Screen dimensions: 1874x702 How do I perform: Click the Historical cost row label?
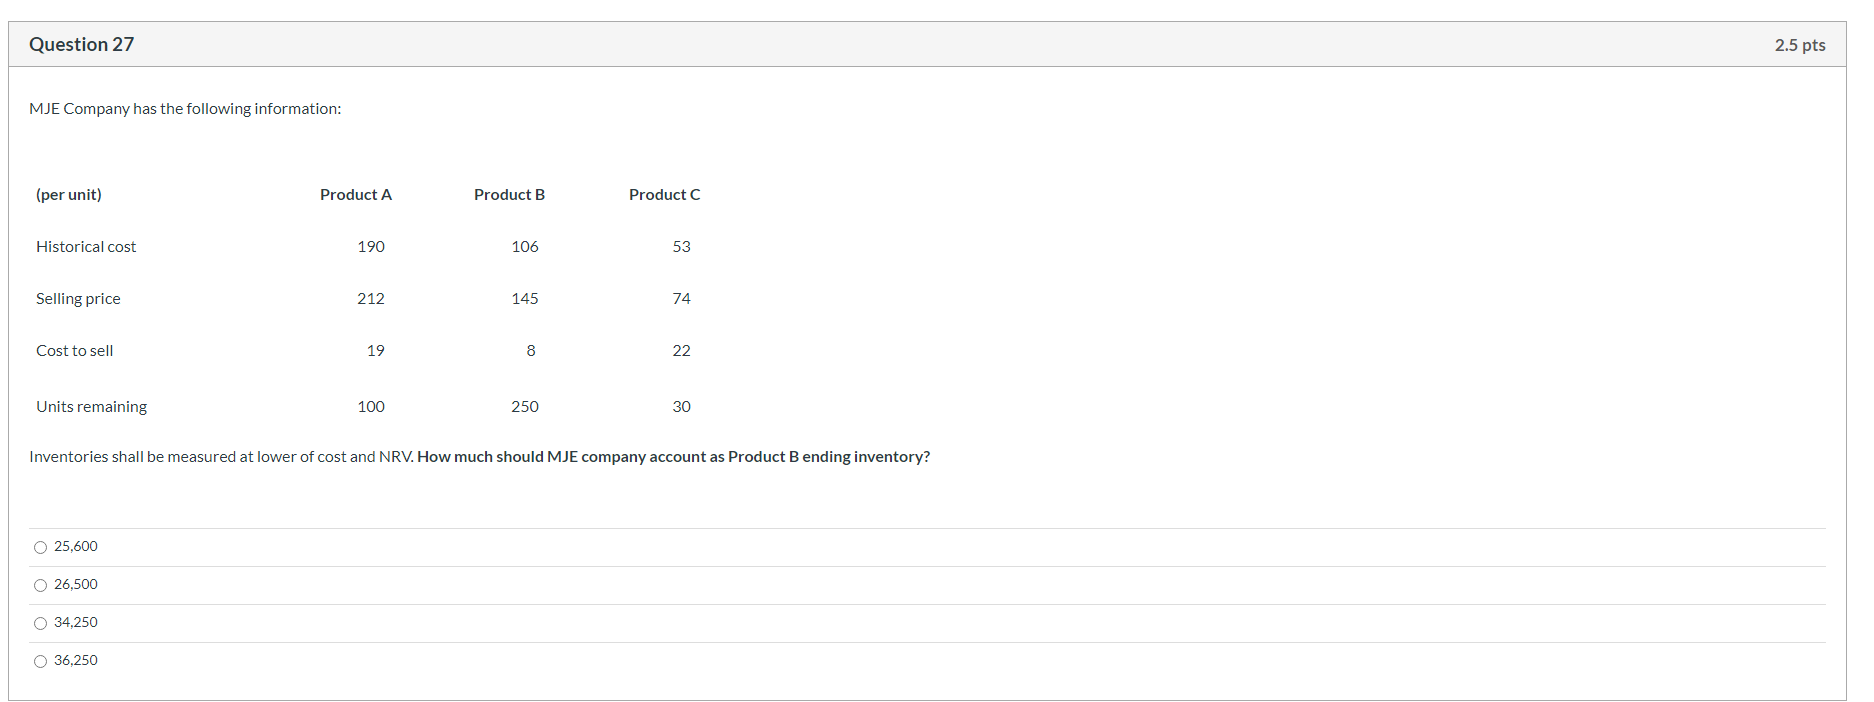pyautogui.click(x=86, y=246)
